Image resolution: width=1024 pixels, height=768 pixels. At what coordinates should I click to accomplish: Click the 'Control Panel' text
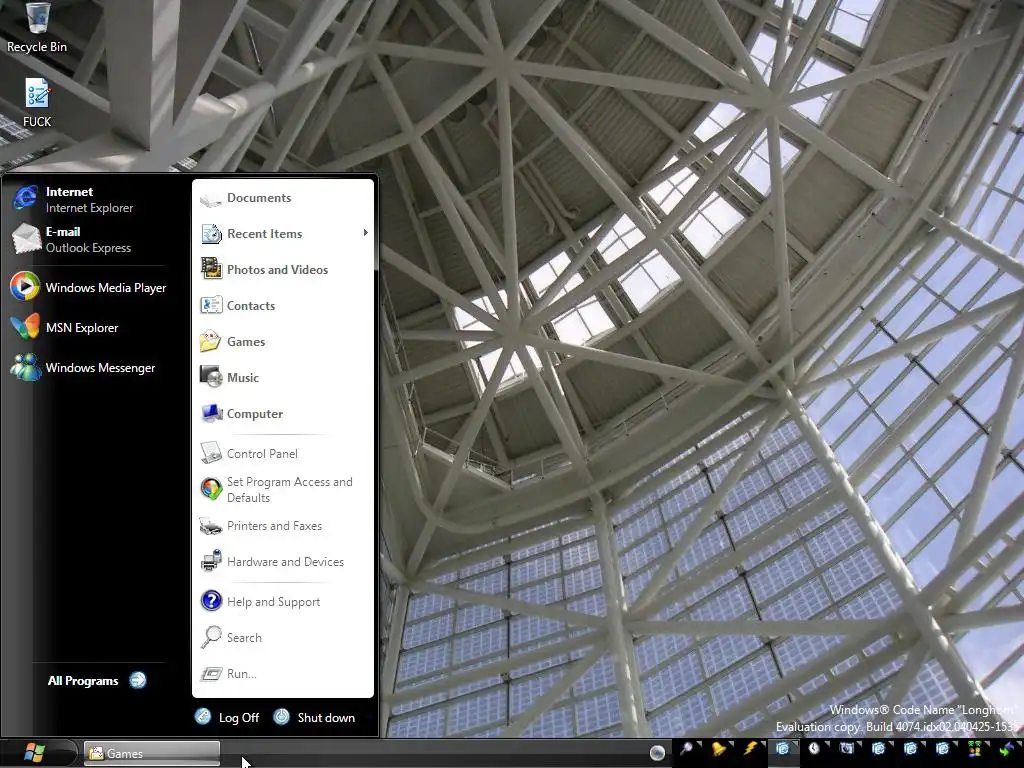262,453
